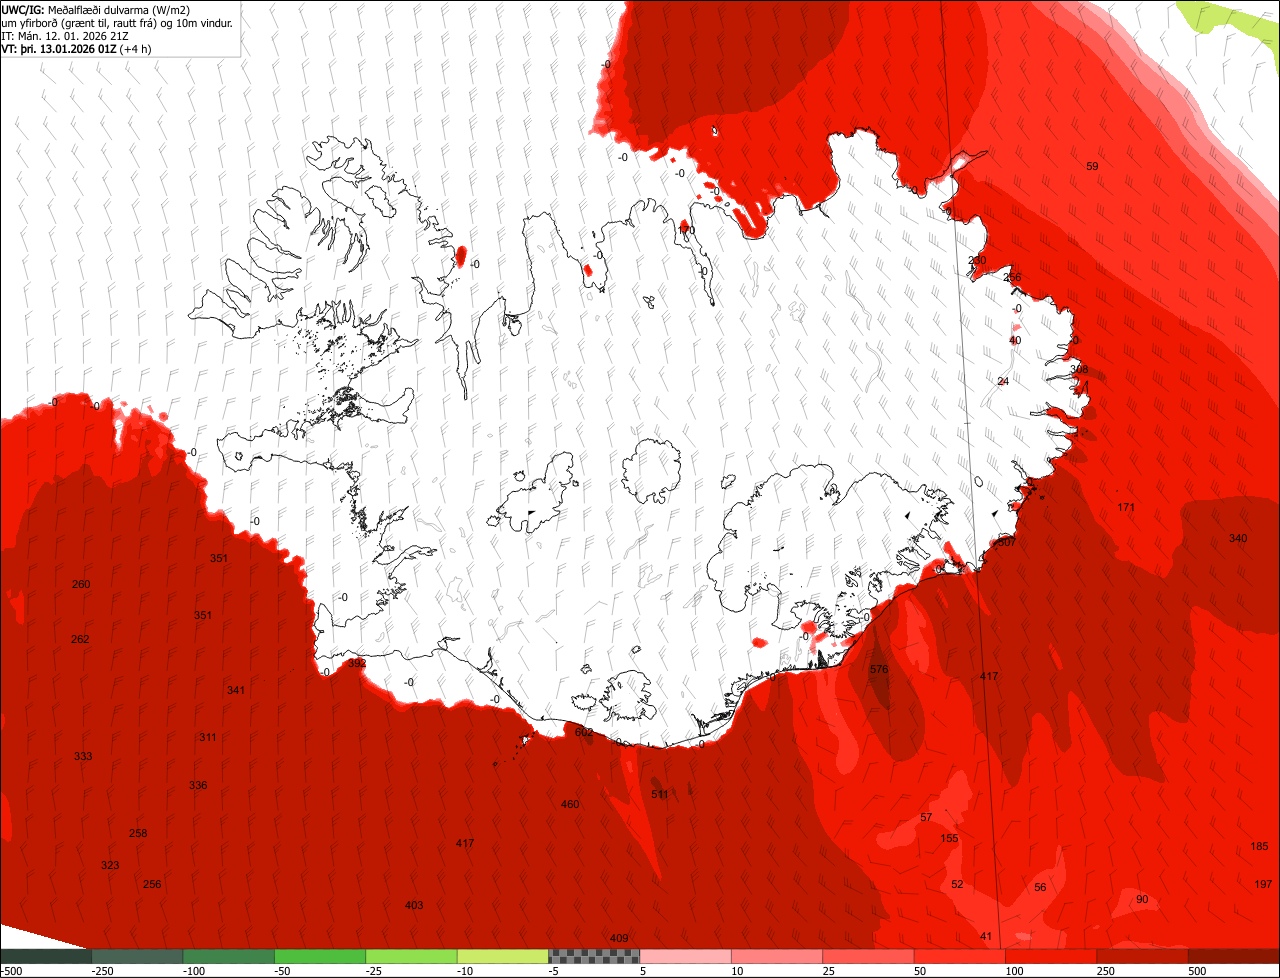Viewport: 1280px width, 978px height.
Task: Click the map value 341
Action: coord(236,690)
